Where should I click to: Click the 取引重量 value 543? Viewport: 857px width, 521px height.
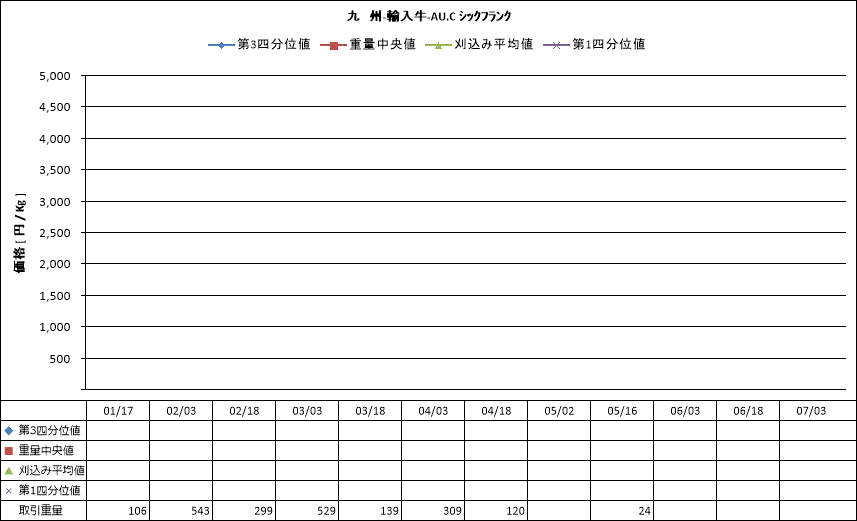201,511
